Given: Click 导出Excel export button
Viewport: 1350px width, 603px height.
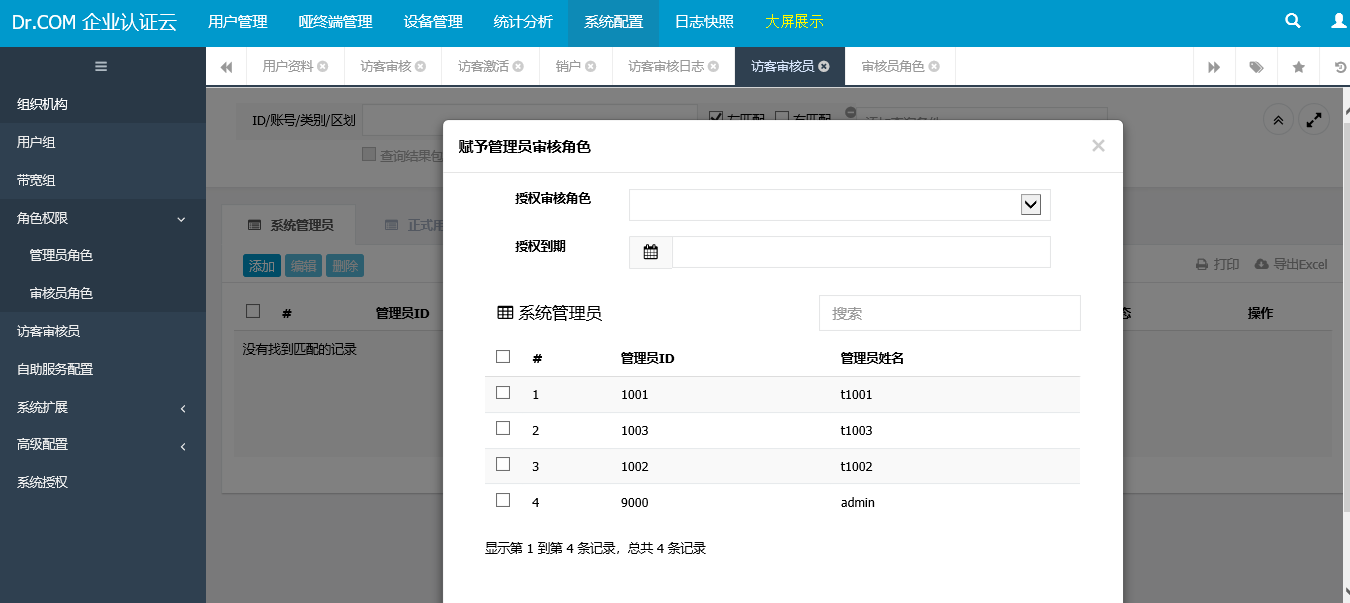Looking at the screenshot, I should click(1291, 264).
